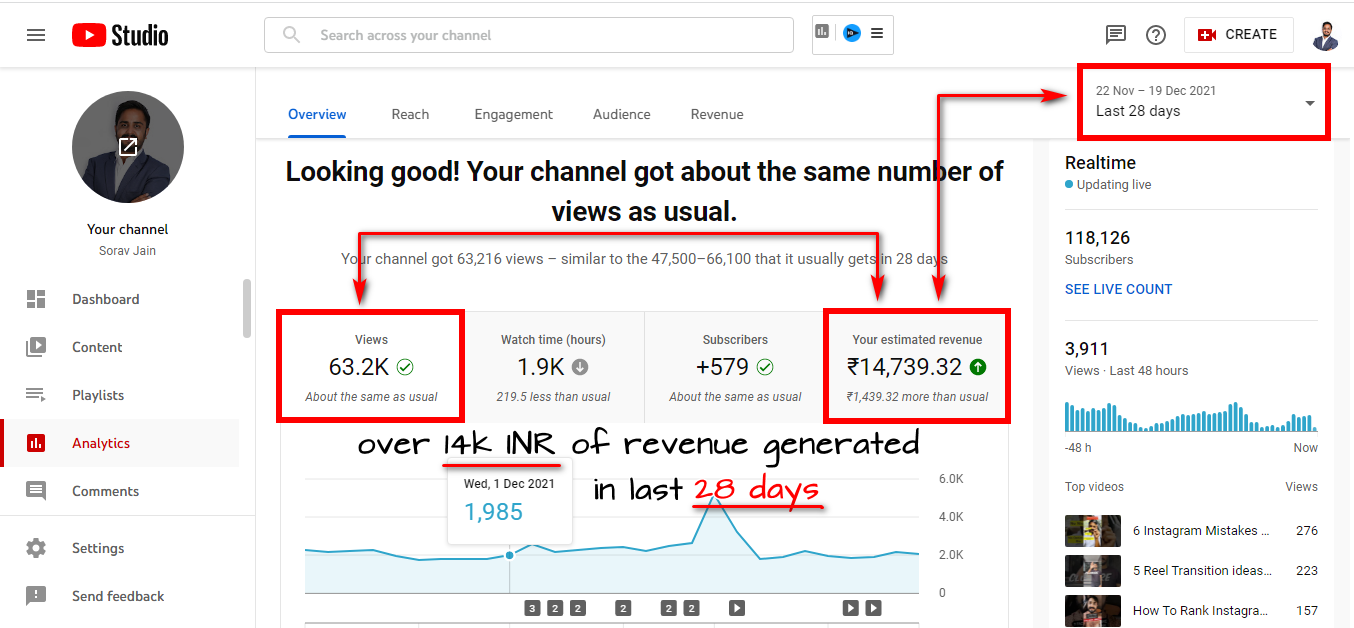Screen dimensions: 1354x628
Task: Switch to the Reach tab
Action: pyautogui.click(x=410, y=114)
